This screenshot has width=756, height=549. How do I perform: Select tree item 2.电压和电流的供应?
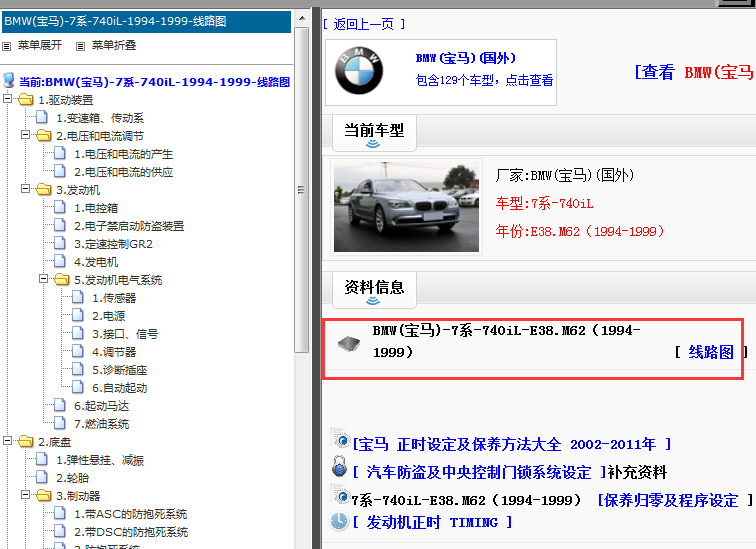(123, 172)
